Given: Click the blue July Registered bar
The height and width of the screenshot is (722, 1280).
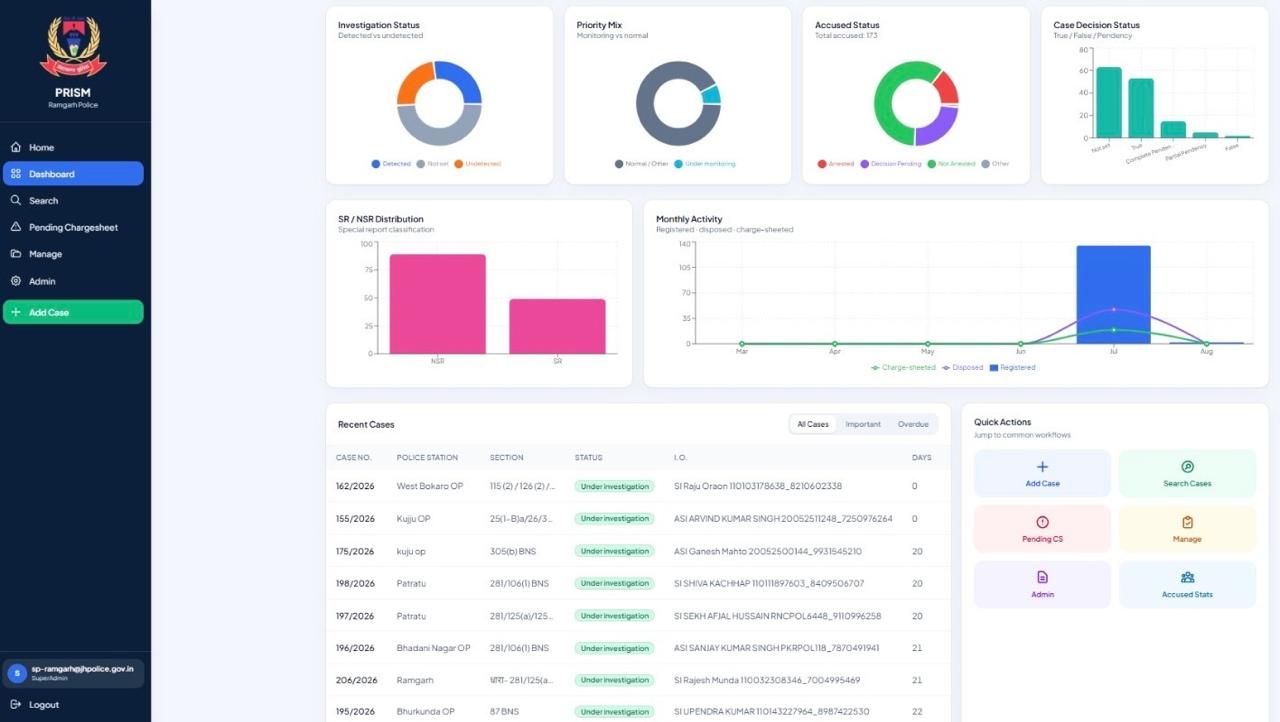Looking at the screenshot, I should tap(1113, 294).
